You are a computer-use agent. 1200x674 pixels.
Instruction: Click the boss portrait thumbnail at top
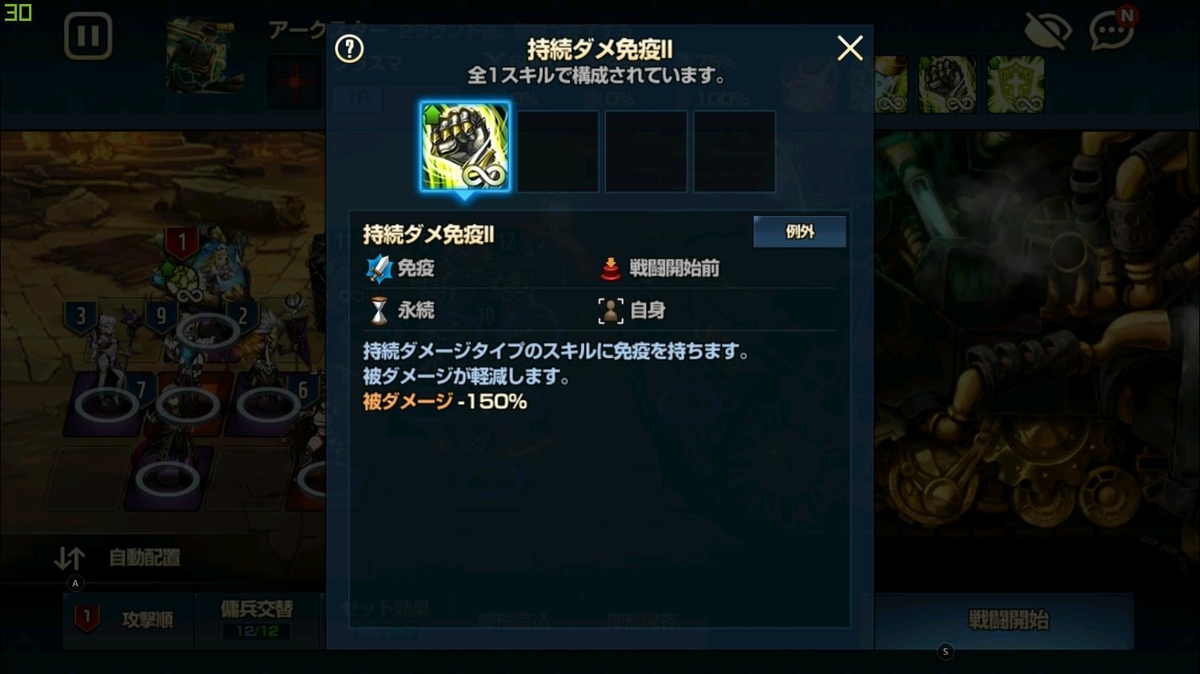click(200, 57)
